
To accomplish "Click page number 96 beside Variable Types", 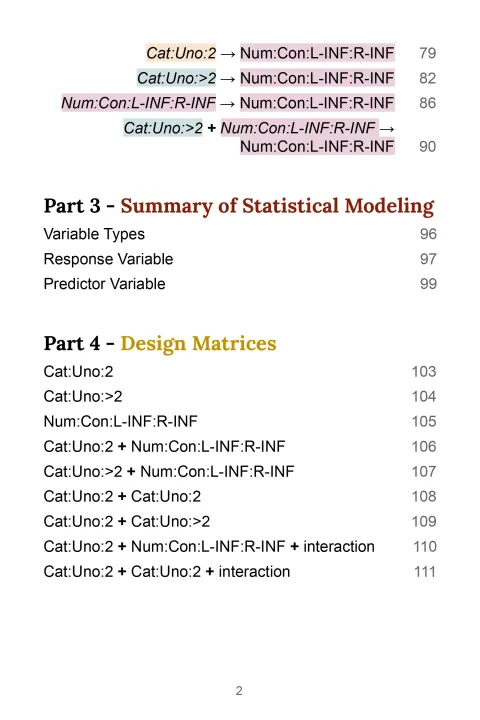I will (428, 234).
